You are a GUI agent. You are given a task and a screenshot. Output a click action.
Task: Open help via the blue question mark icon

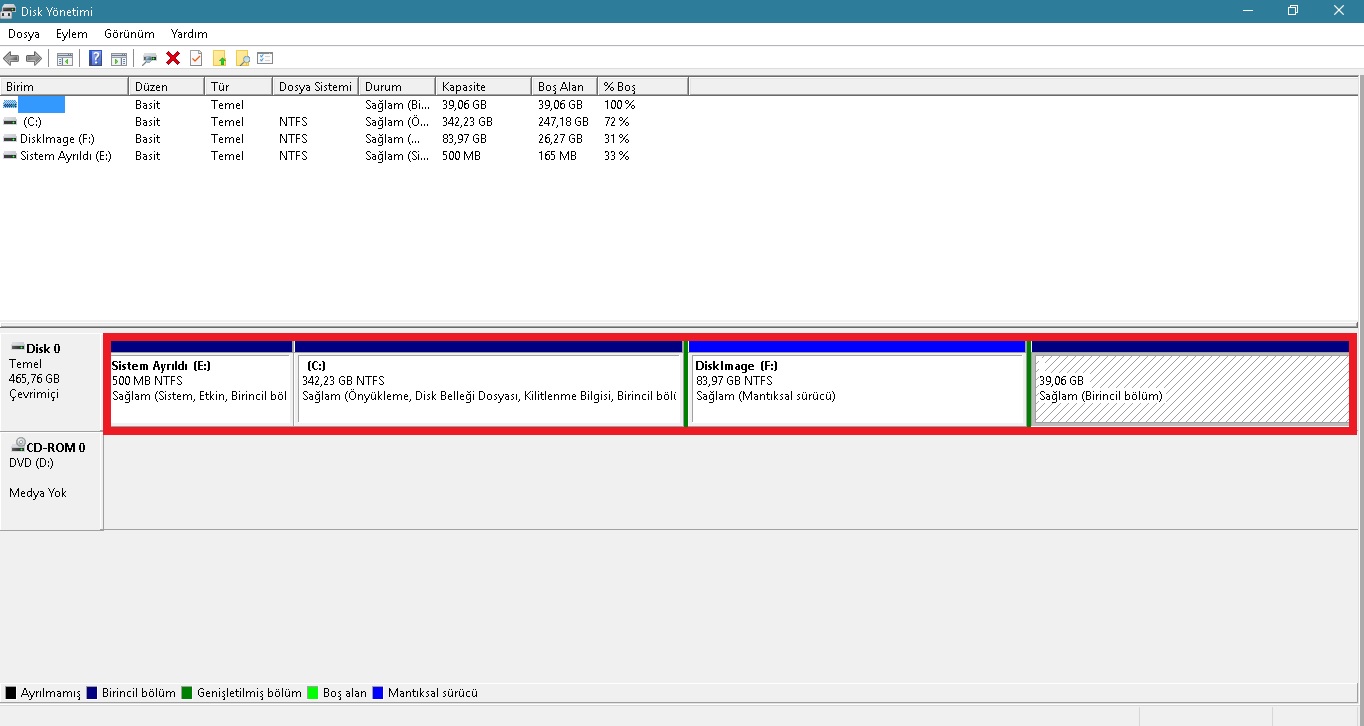[x=95, y=58]
